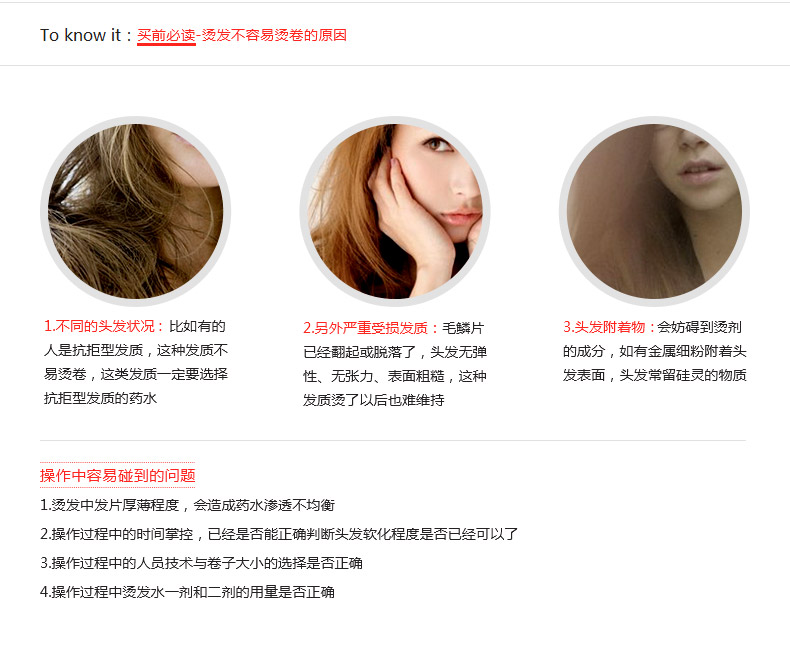This screenshot has height=654, width=790.
Task: Click the 头发常留硅灵的物质 text line
Action: coord(683,375)
